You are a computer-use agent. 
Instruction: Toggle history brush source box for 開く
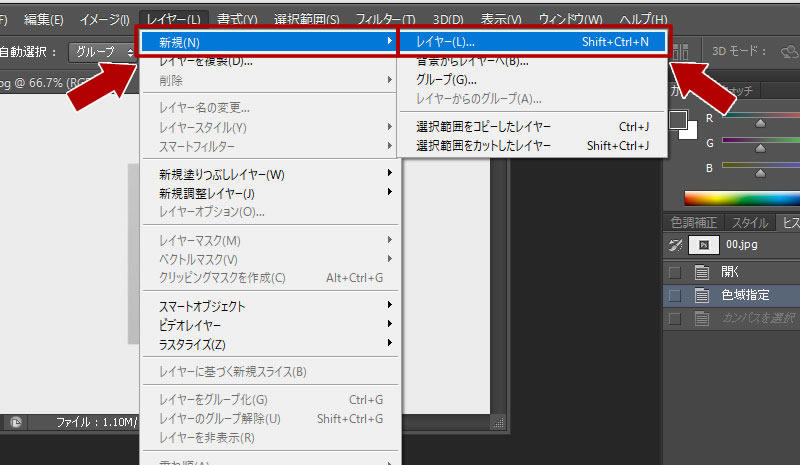point(674,272)
